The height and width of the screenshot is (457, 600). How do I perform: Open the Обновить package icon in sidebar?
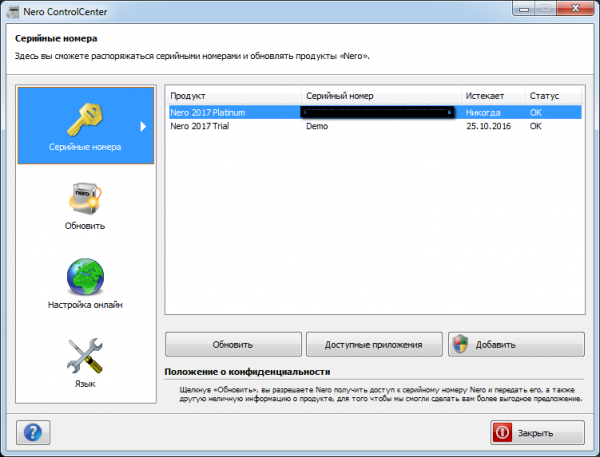coord(85,199)
